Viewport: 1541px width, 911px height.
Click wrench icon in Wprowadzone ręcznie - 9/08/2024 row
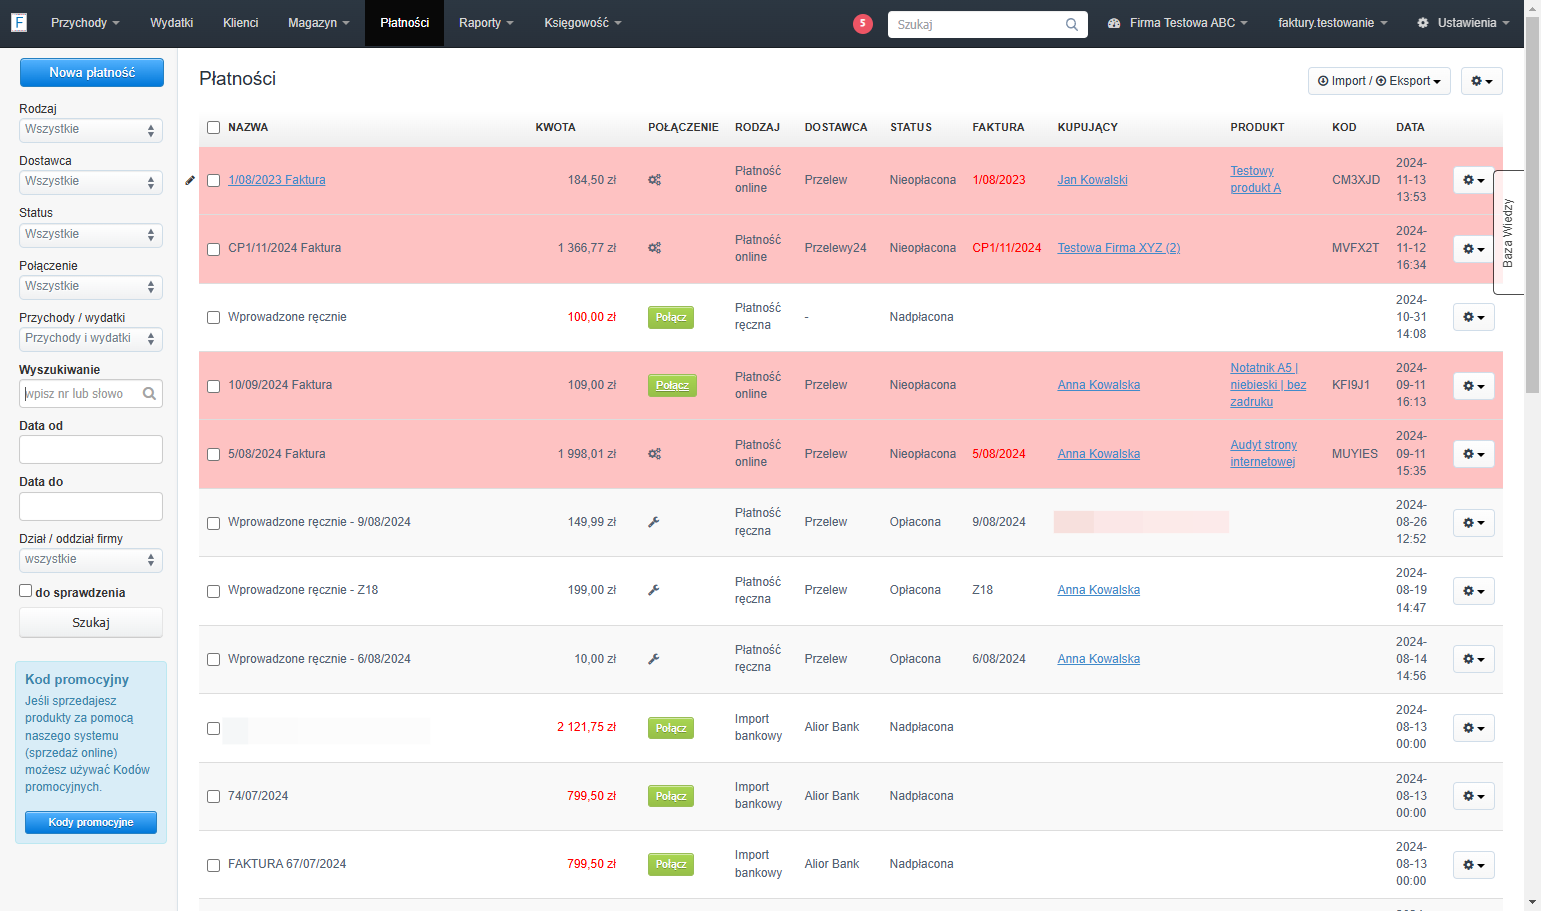click(654, 522)
